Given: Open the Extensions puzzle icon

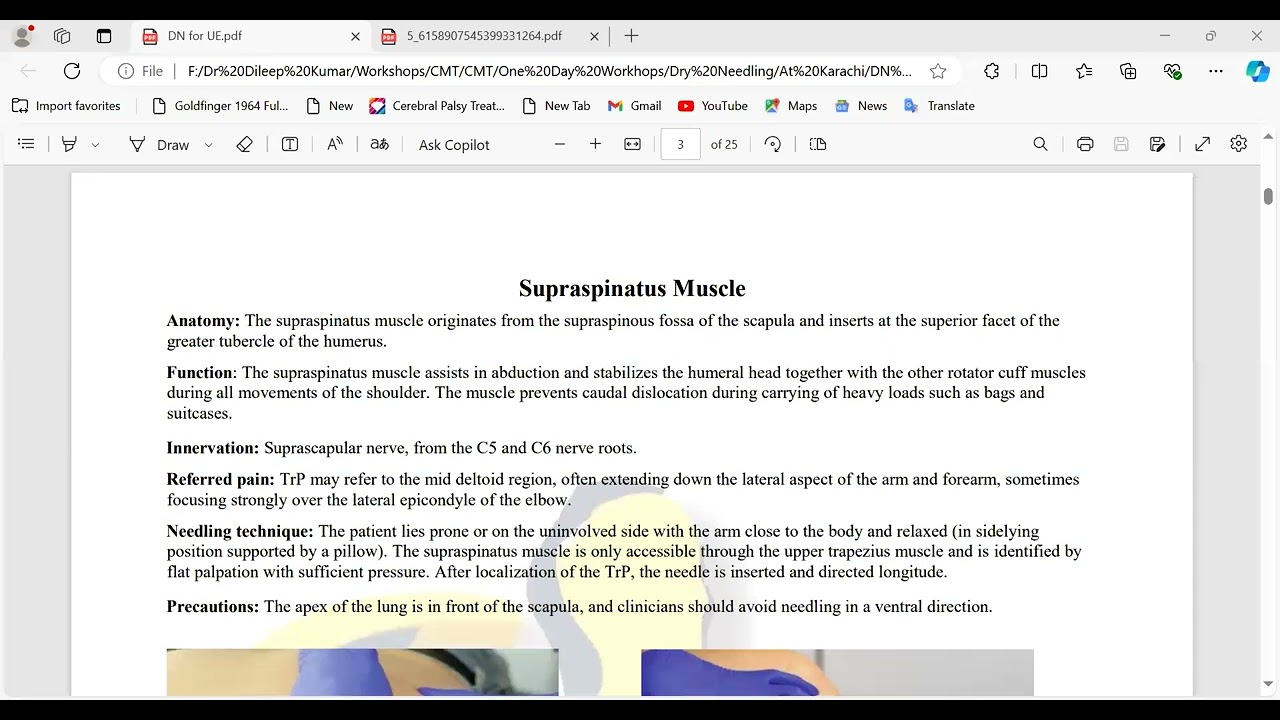Looking at the screenshot, I should click(992, 71).
